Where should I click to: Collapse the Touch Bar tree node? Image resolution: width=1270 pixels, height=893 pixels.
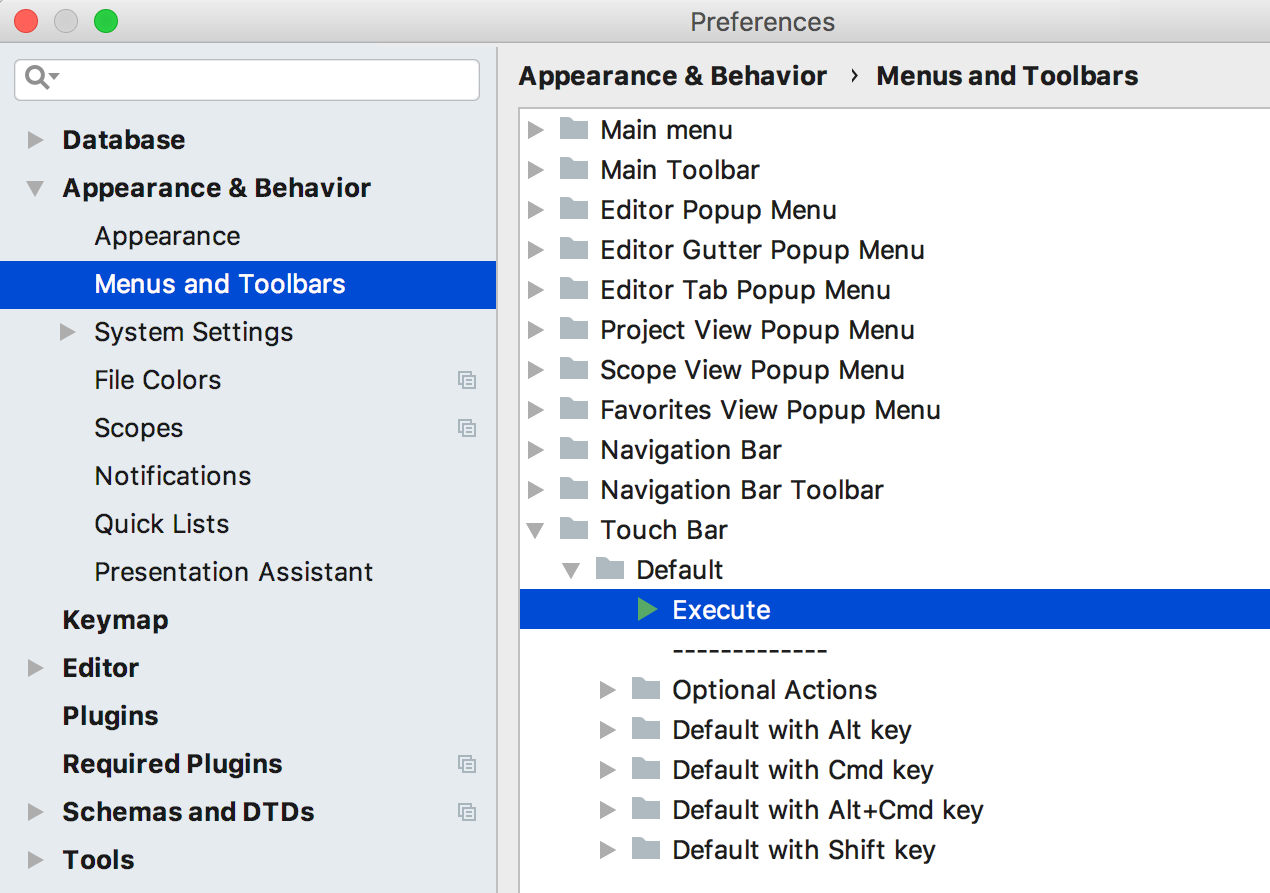click(536, 530)
